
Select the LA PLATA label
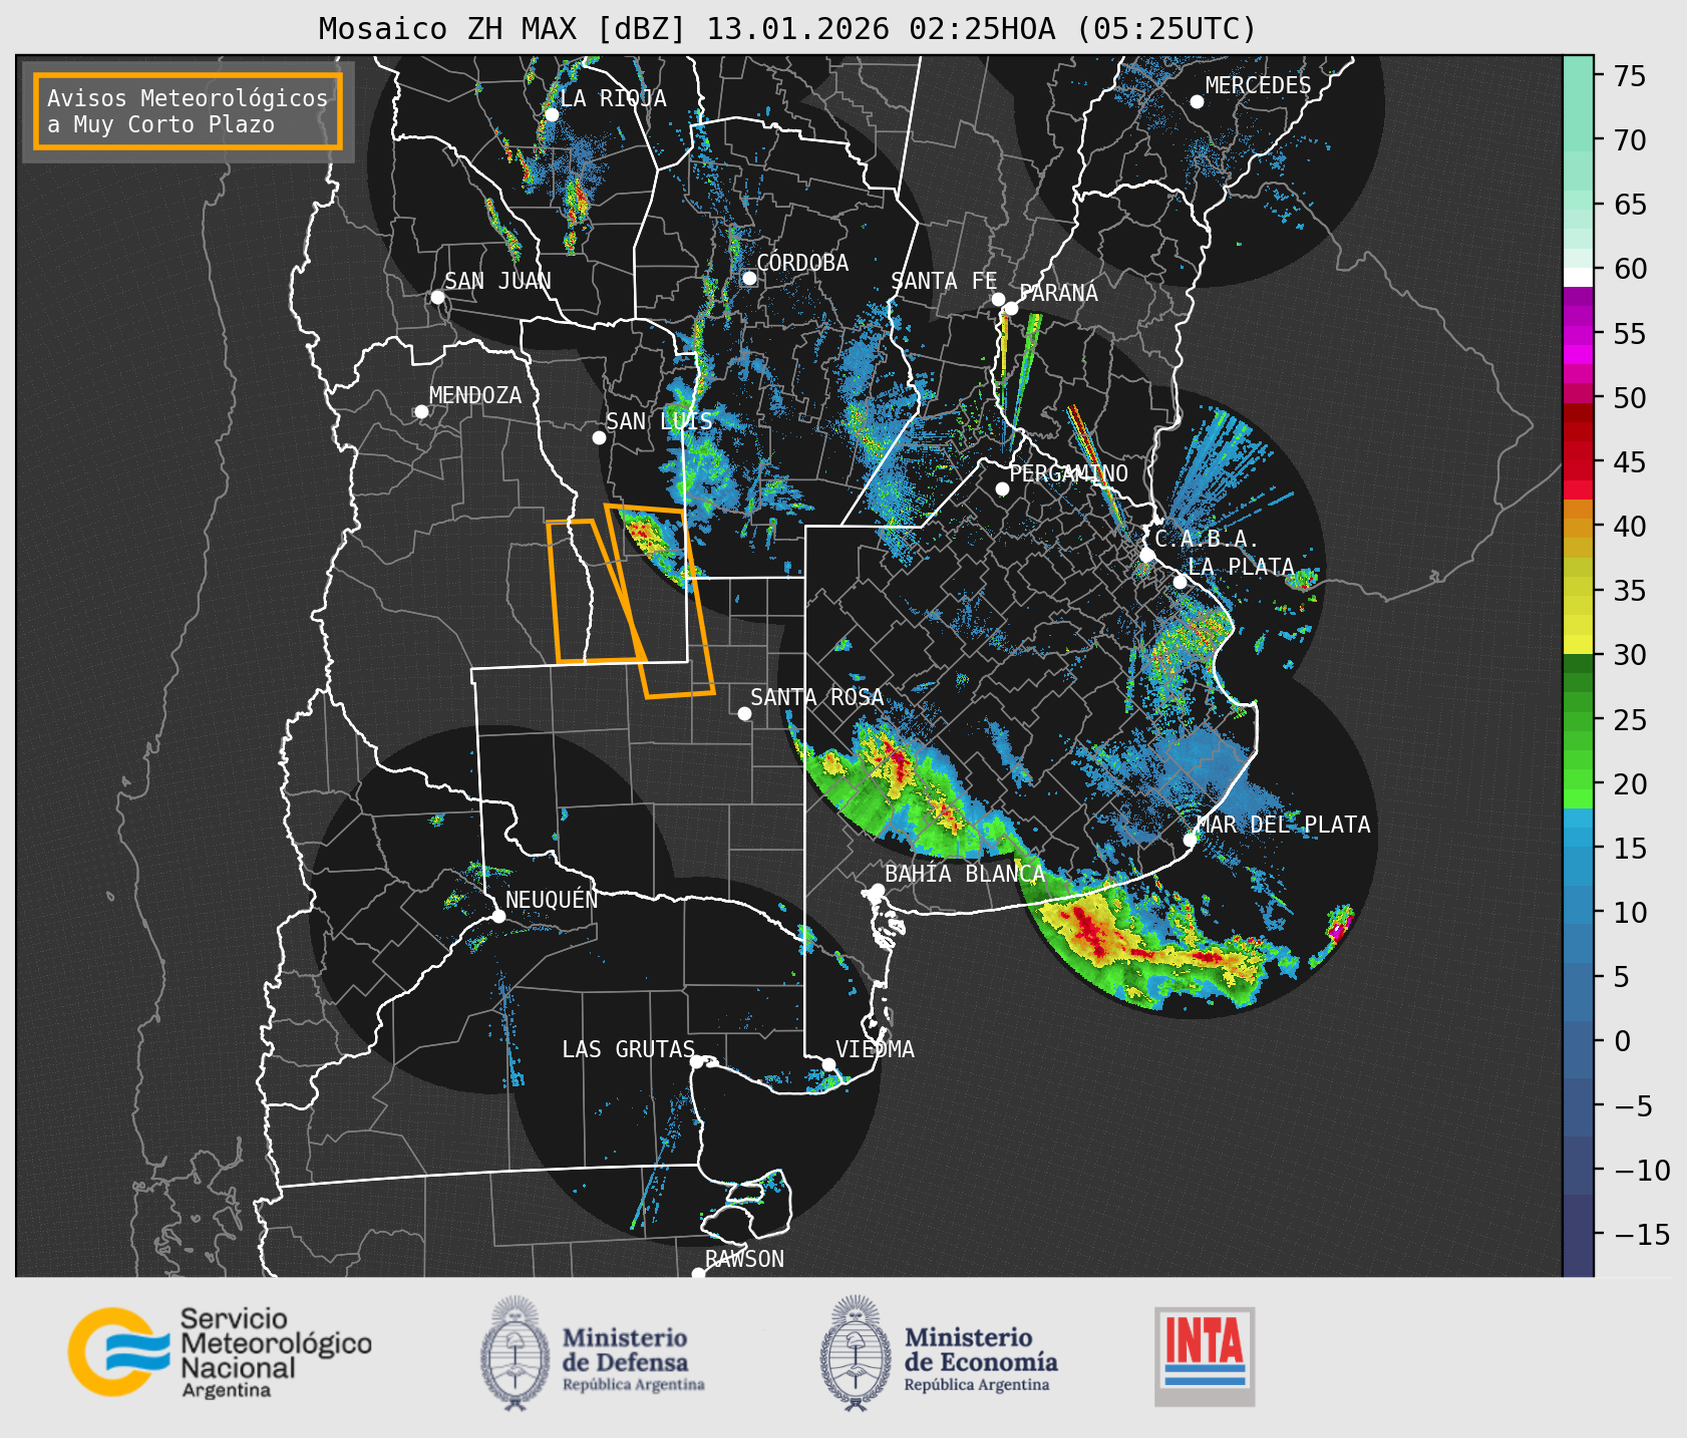[x=1242, y=567]
